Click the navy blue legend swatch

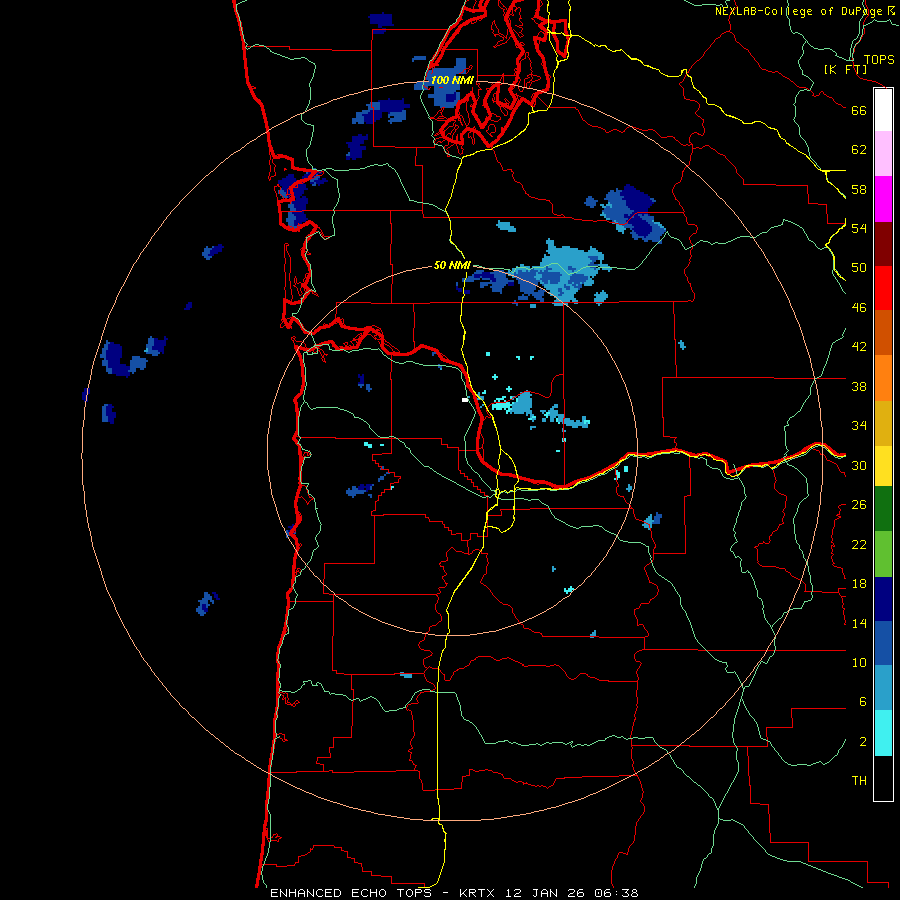(x=883, y=599)
